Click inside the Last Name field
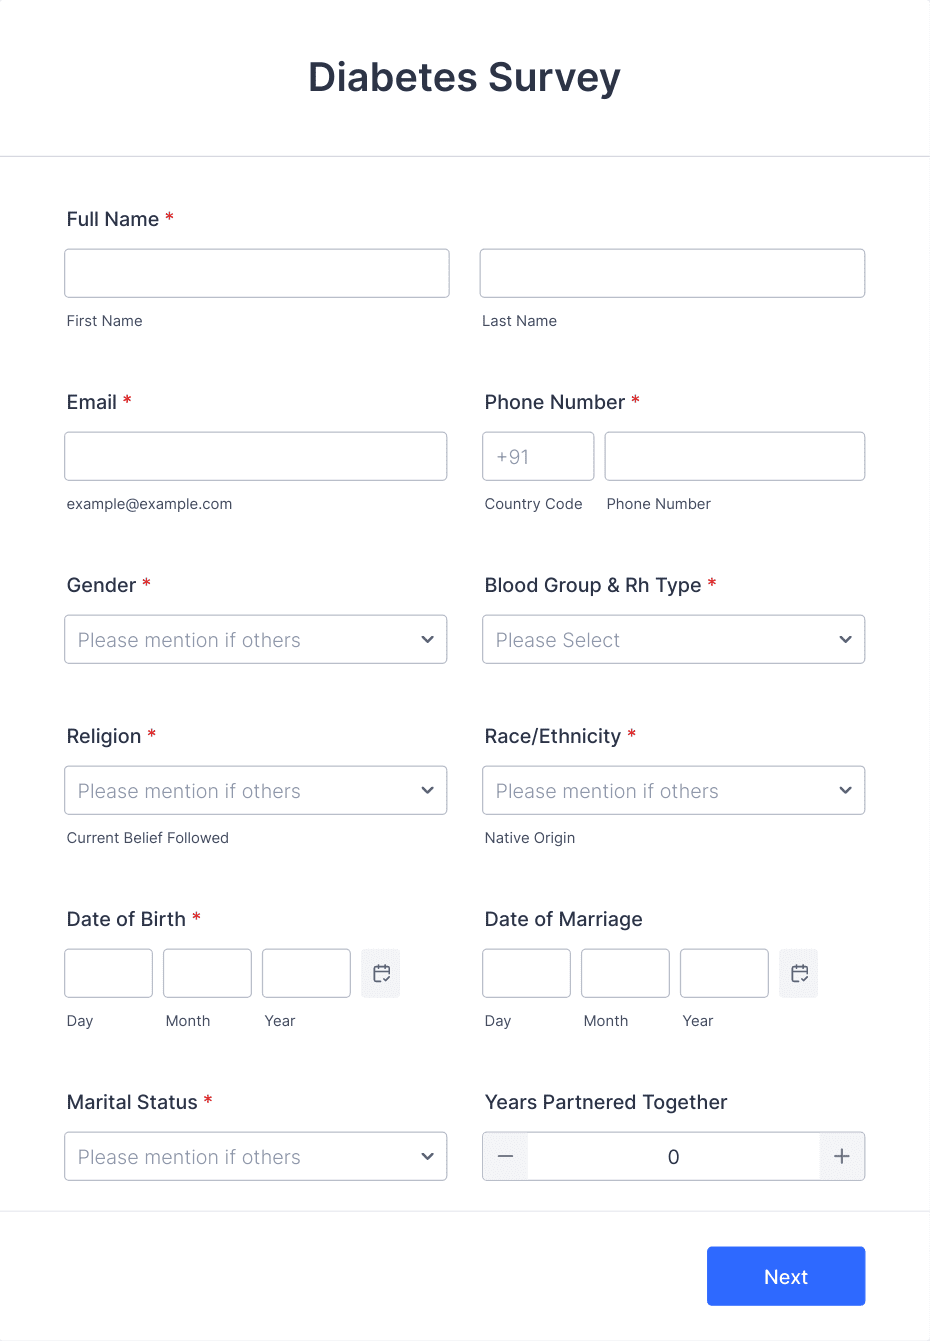This screenshot has width=930, height=1341. [672, 273]
